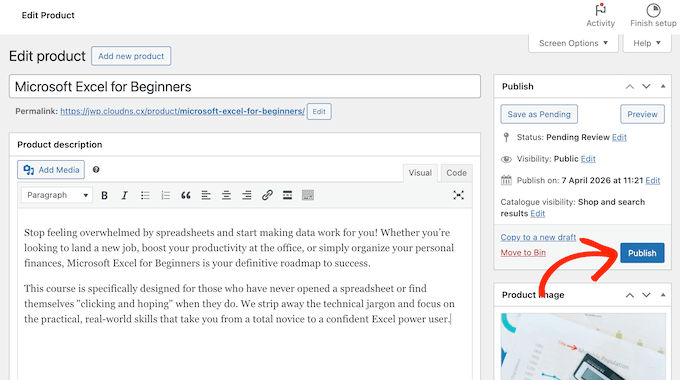Image resolution: width=680 pixels, height=380 pixels.
Task: Align text center
Action: (226, 195)
